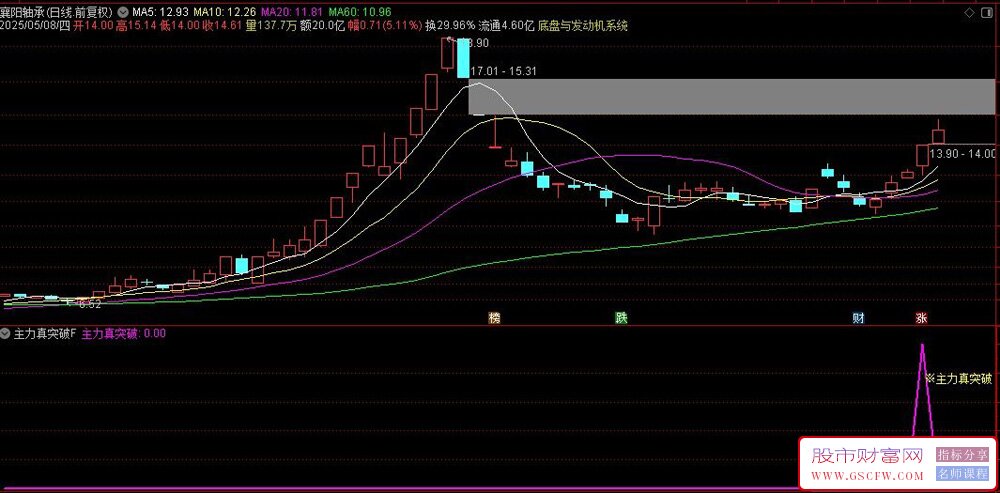The image size is (1000, 493).
Task: Click the ※主力真突破 signal annotation
Action: click(x=959, y=379)
